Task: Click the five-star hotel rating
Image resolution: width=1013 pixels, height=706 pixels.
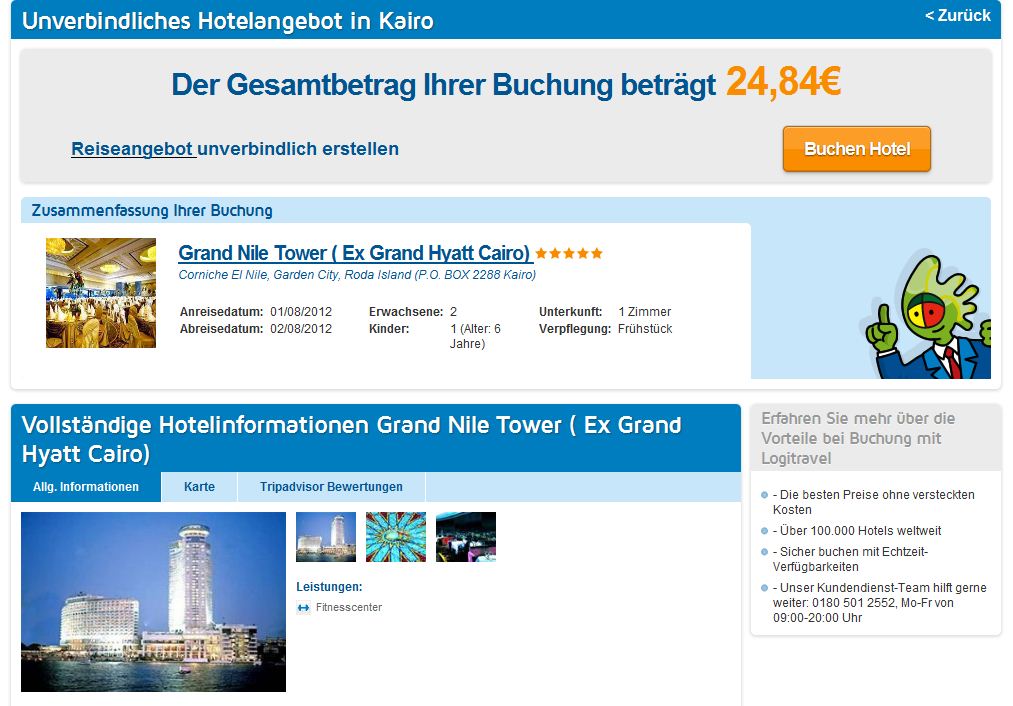Action: pyautogui.click(x=569, y=253)
